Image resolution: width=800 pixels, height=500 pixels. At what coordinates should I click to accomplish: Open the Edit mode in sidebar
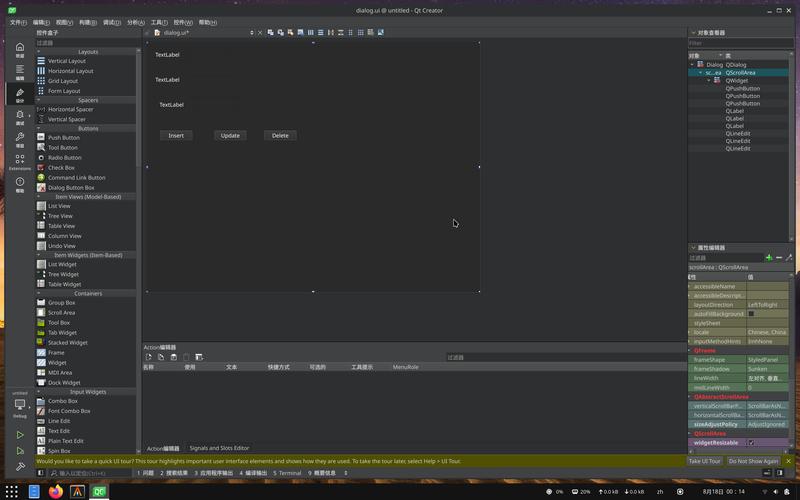(x=20, y=71)
